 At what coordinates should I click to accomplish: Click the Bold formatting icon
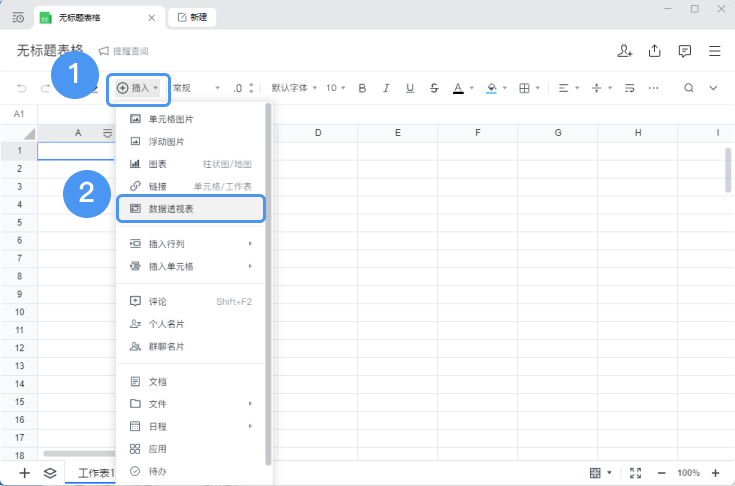(x=362, y=88)
